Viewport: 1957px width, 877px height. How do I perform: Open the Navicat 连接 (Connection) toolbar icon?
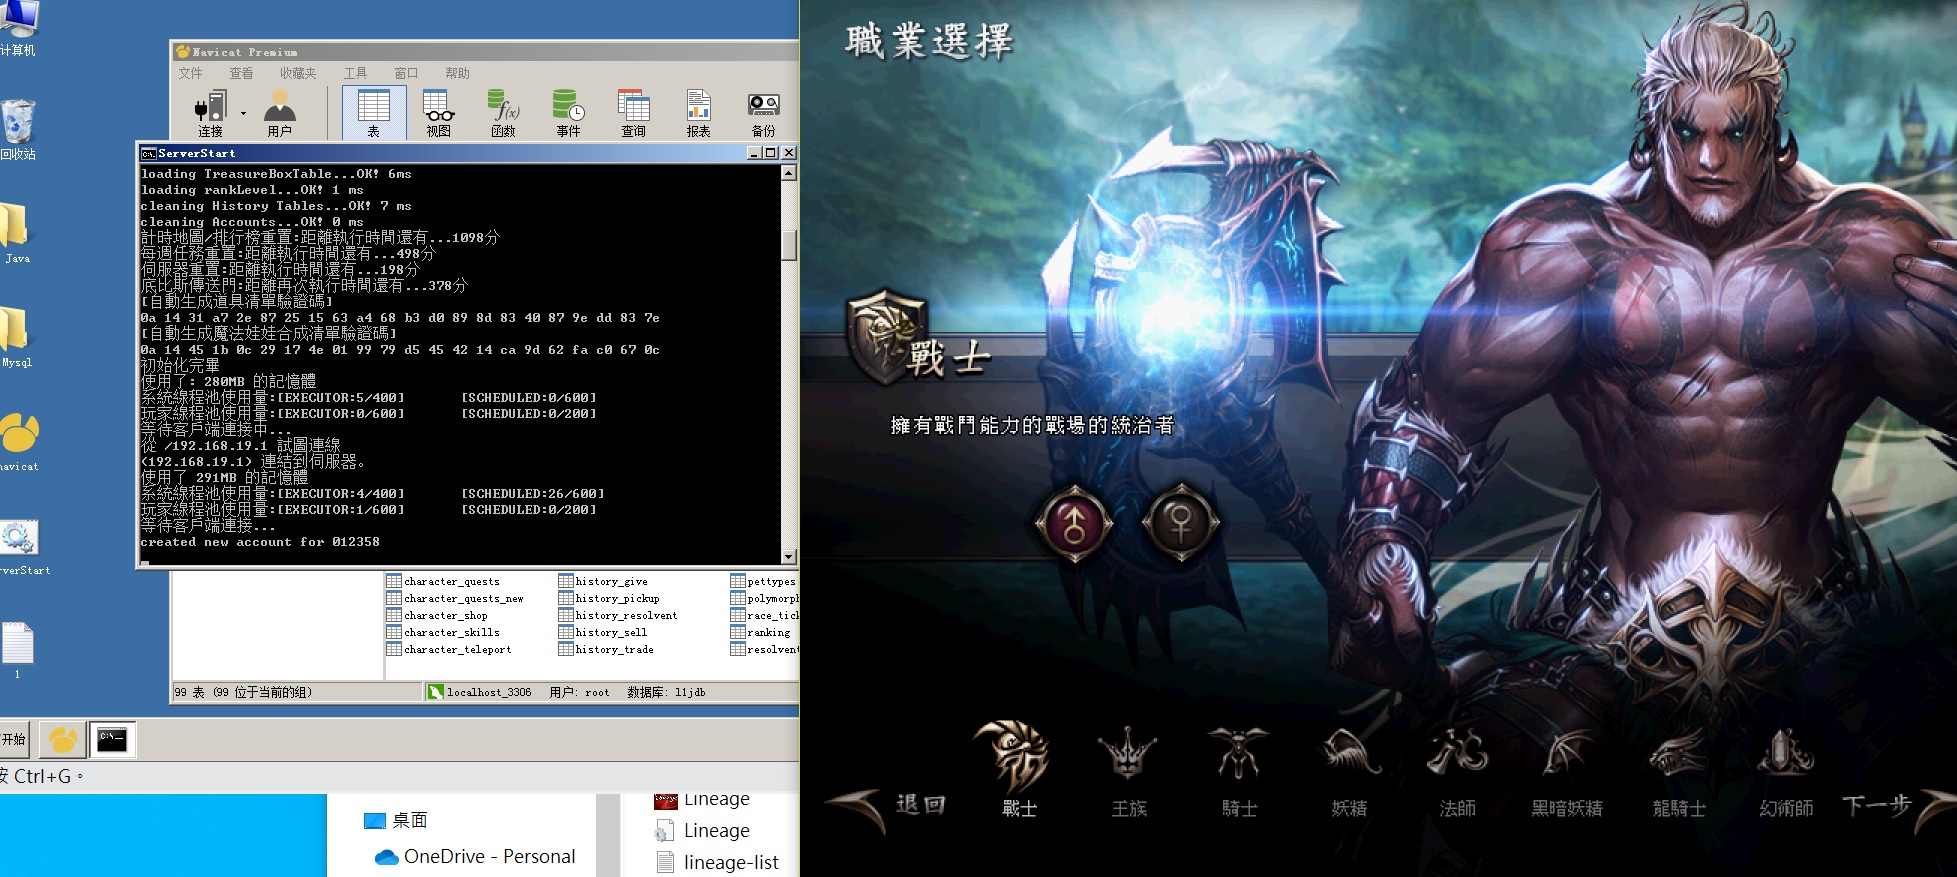click(x=210, y=113)
